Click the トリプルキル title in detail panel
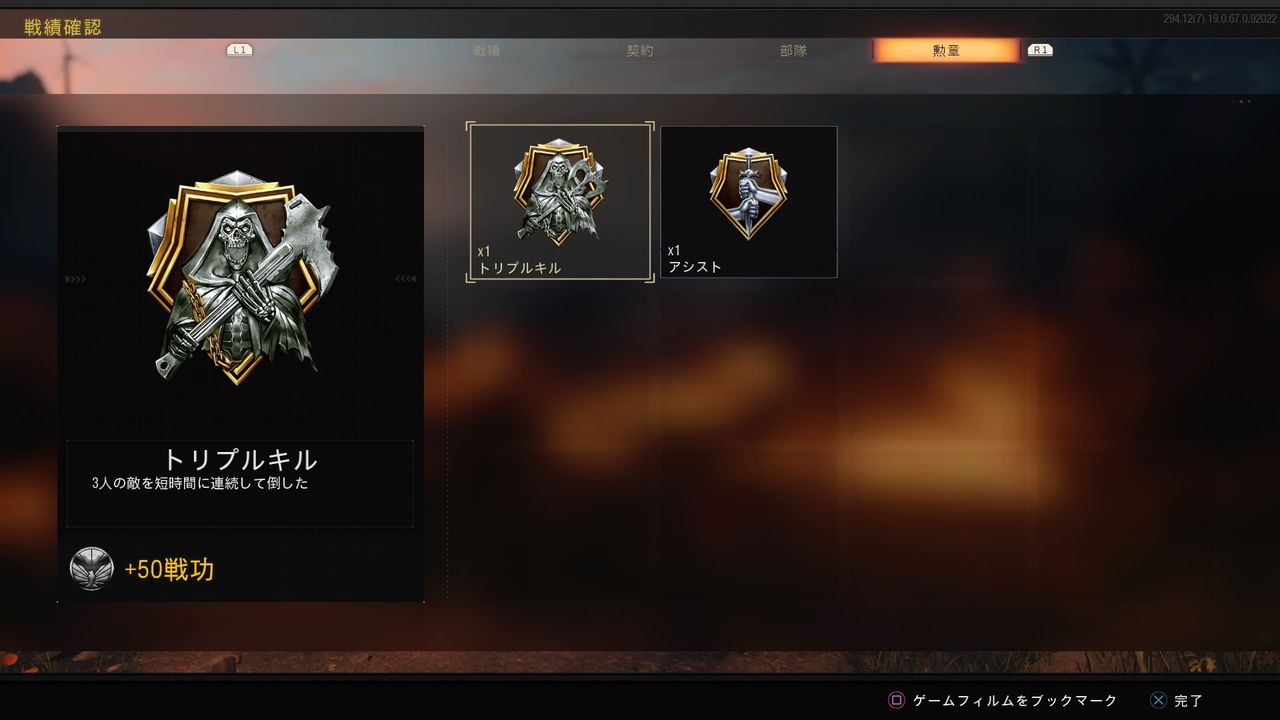 (x=240, y=460)
